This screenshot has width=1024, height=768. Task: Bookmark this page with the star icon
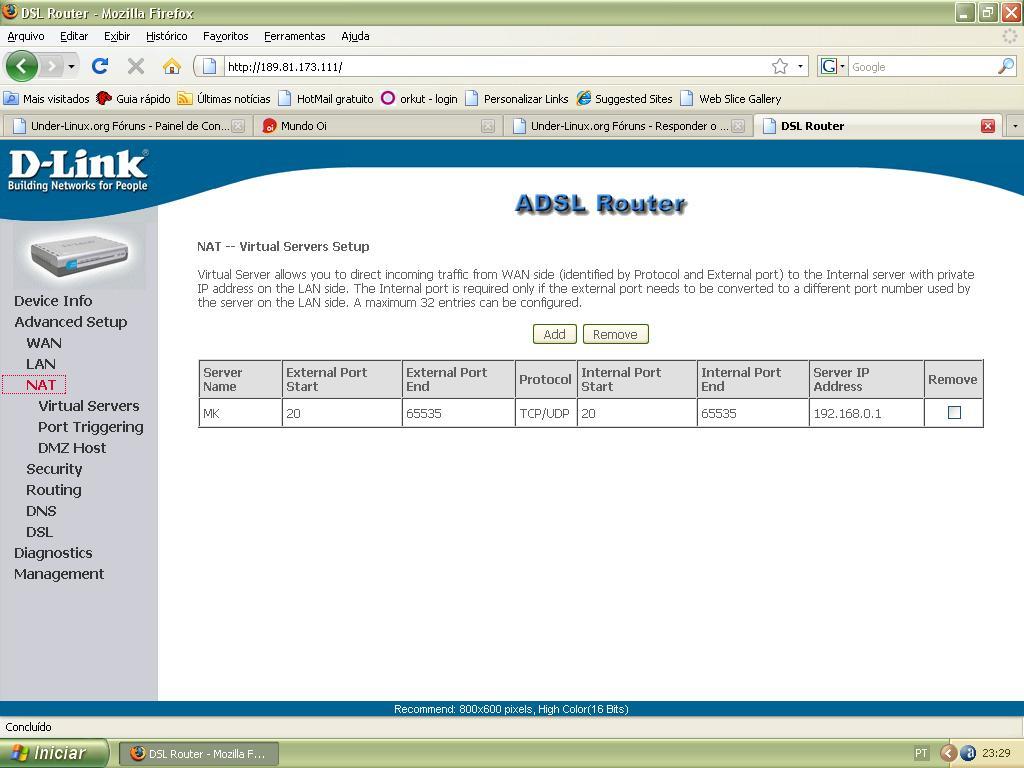click(x=780, y=66)
